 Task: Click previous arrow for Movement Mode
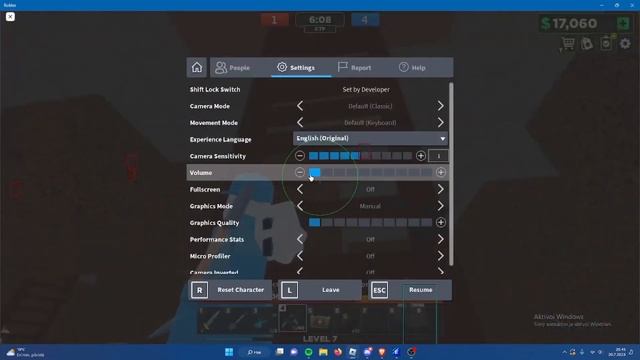[300, 122]
